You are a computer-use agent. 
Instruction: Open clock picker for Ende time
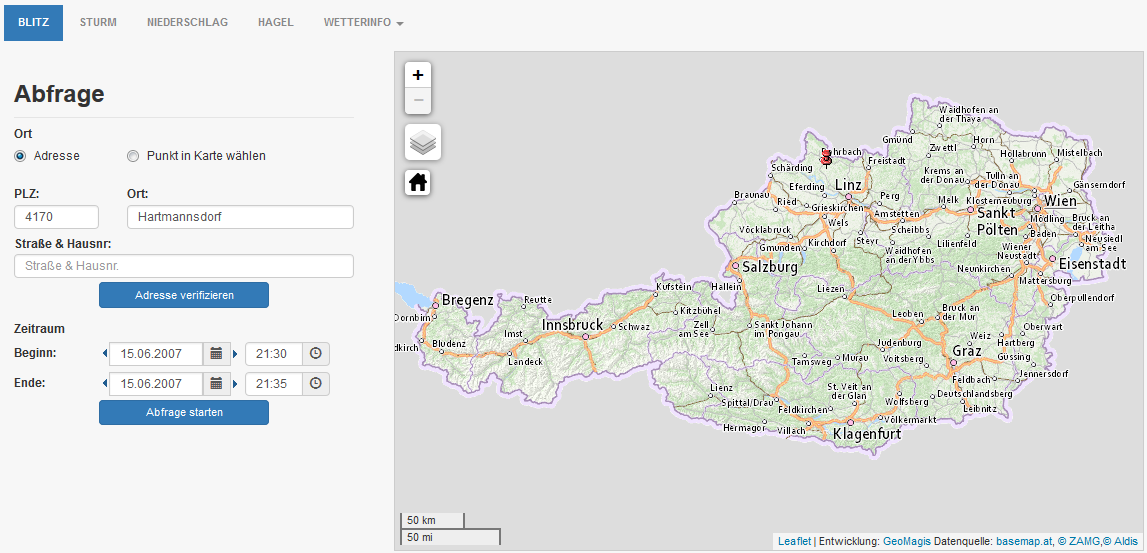click(316, 384)
